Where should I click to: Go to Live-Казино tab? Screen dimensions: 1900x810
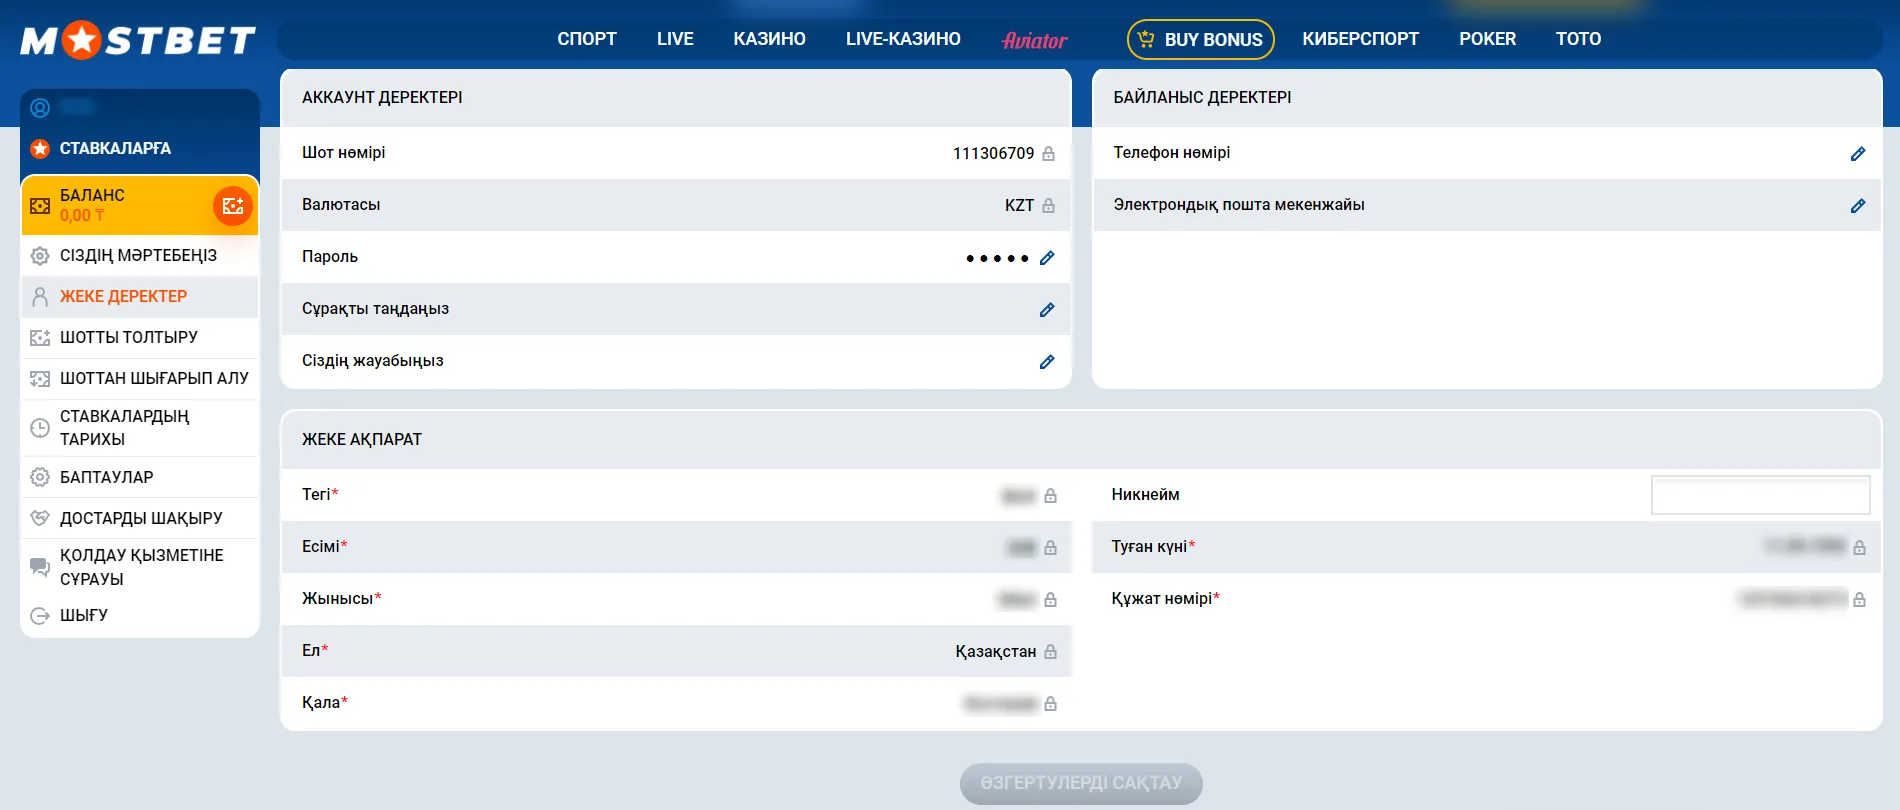coord(903,39)
